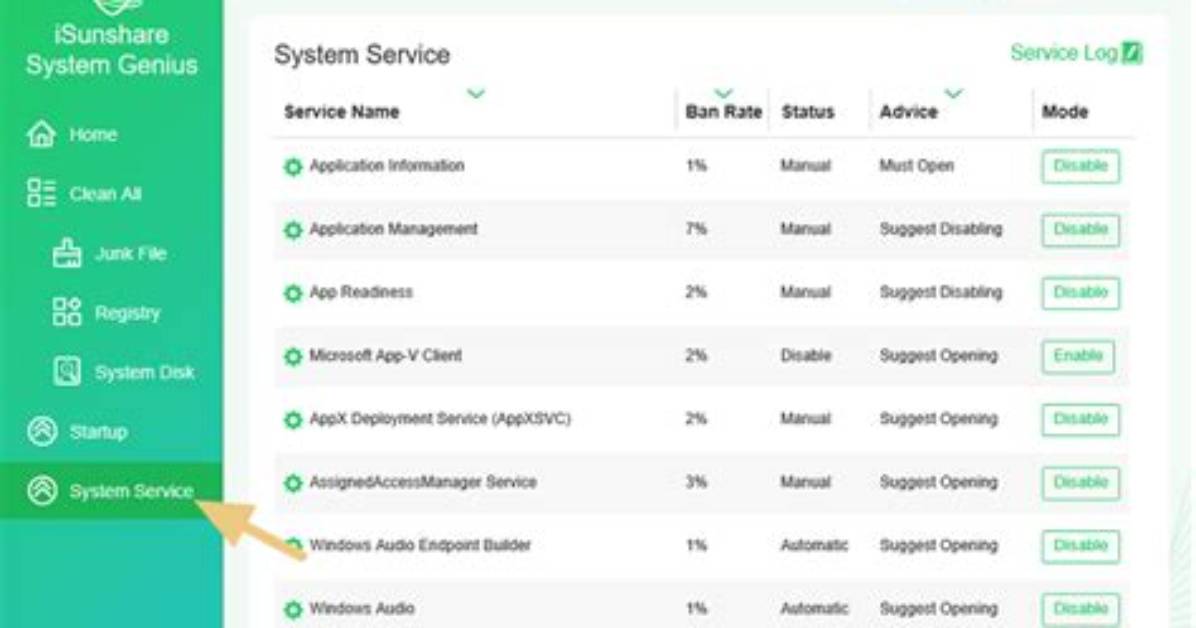Click Automatic status of Endpoint Builder
Viewport: 1196px width, 628px height.
(814, 546)
